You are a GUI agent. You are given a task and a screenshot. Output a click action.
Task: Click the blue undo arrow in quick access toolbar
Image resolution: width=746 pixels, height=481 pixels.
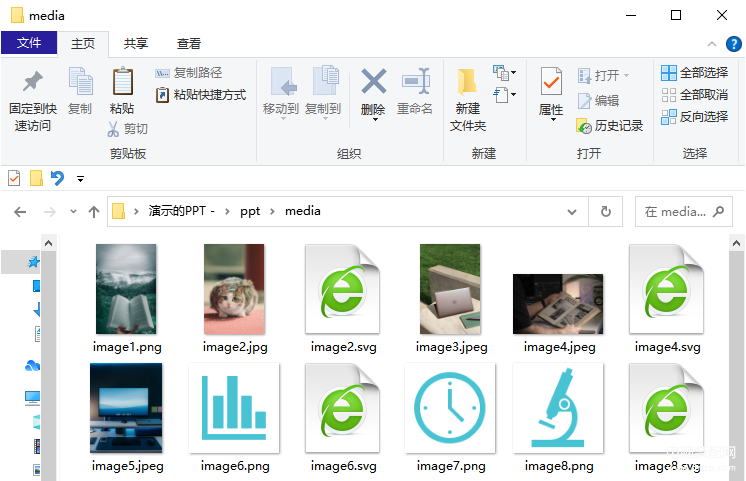[x=57, y=178]
